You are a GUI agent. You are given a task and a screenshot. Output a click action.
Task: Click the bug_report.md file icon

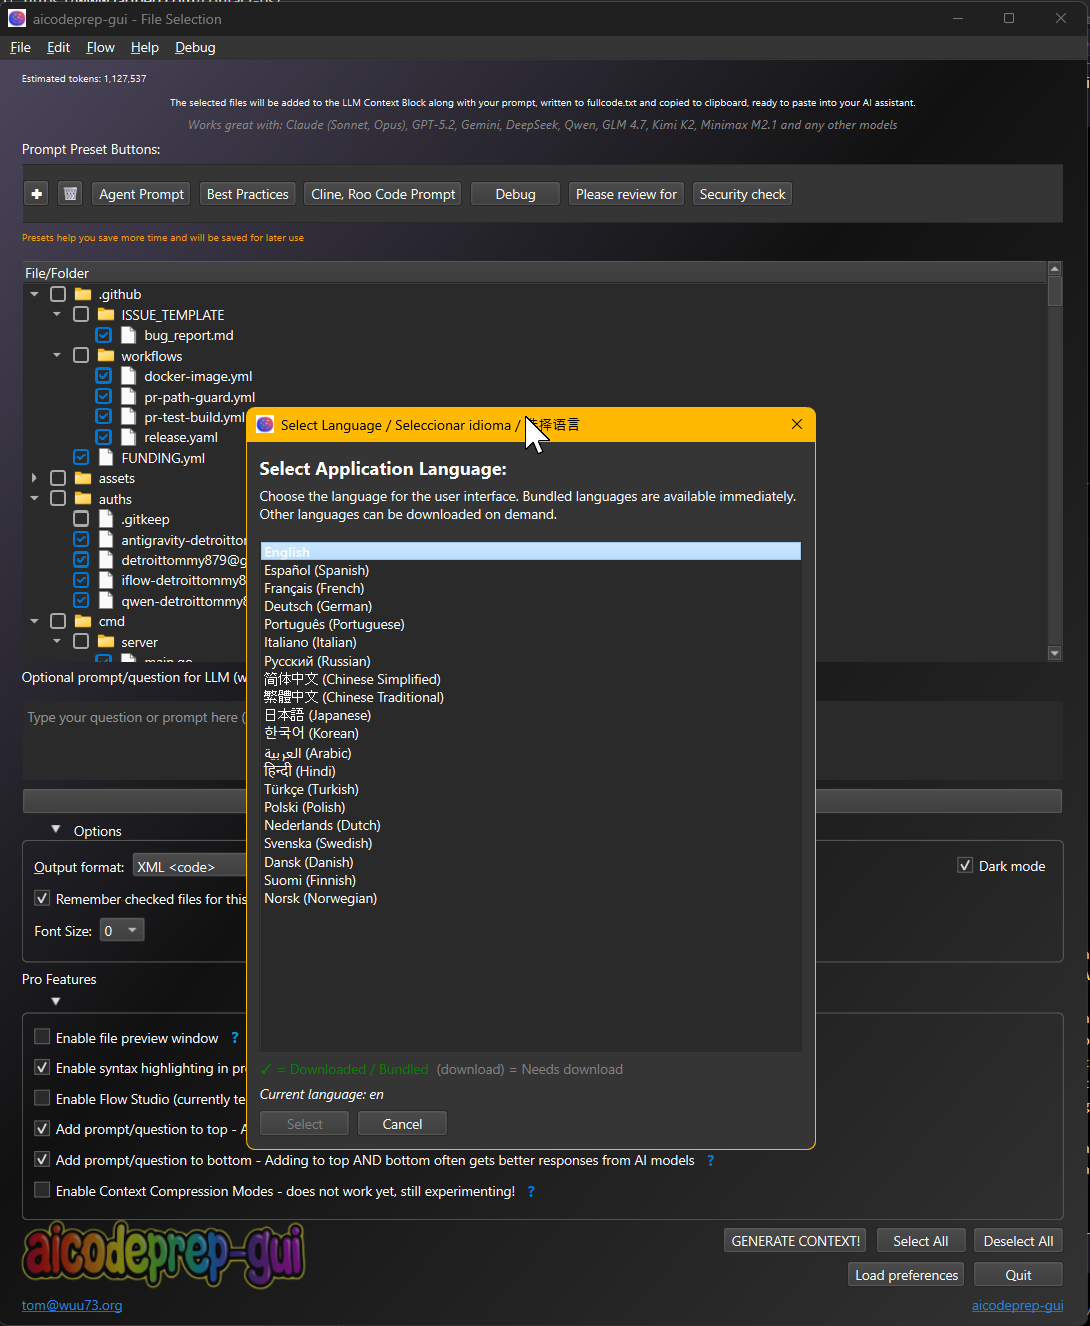[128, 335]
